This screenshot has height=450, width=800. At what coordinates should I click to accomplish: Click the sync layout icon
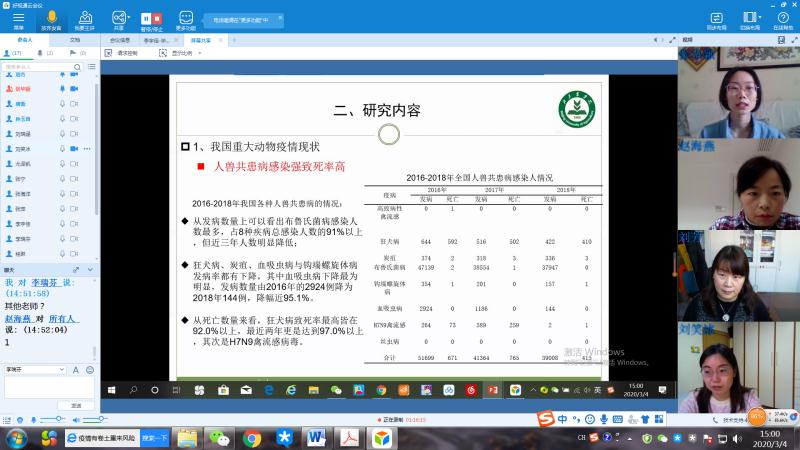[715, 18]
